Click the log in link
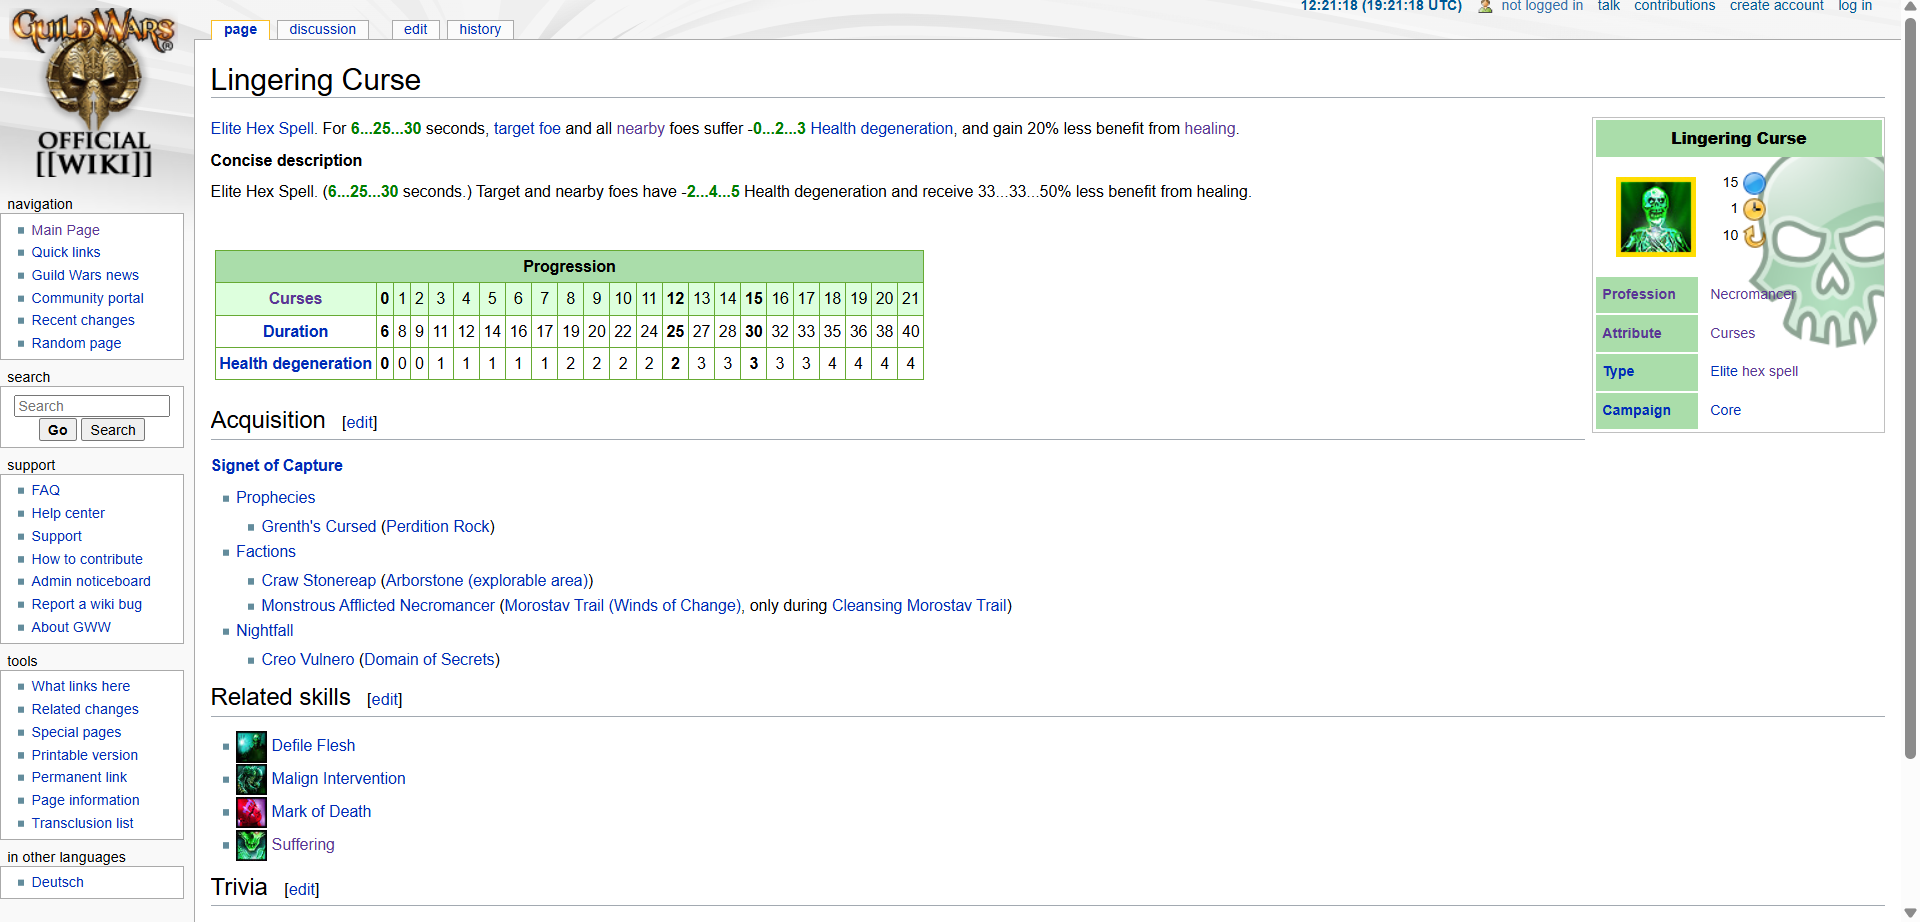1920x922 pixels. [x=1855, y=6]
